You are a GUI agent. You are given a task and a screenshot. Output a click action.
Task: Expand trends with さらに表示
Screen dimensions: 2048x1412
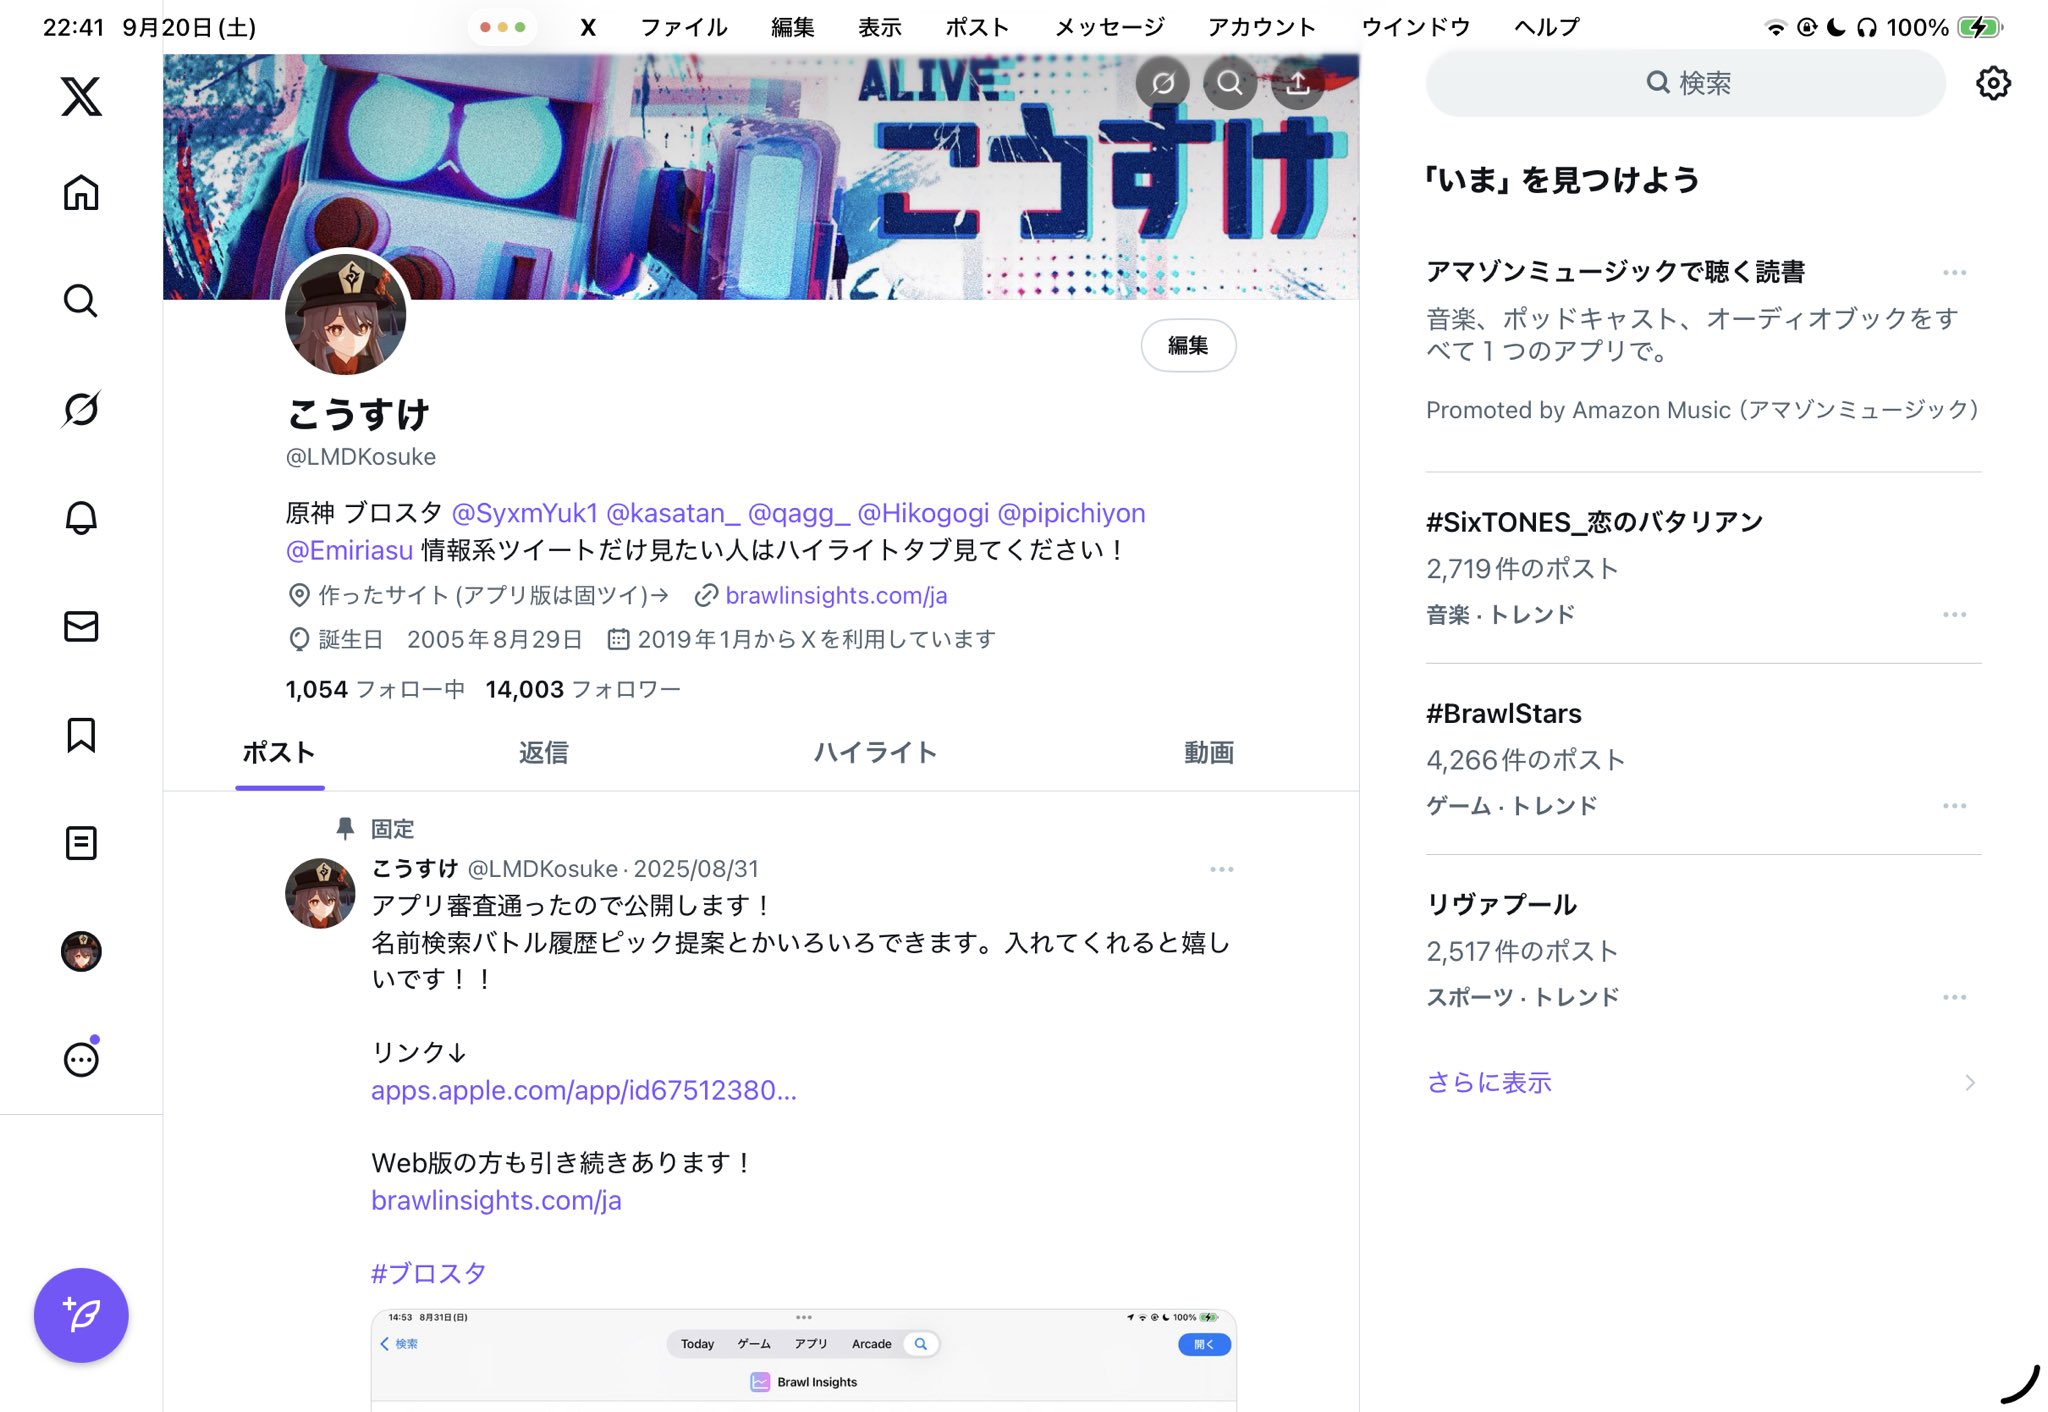click(x=1489, y=1082)
